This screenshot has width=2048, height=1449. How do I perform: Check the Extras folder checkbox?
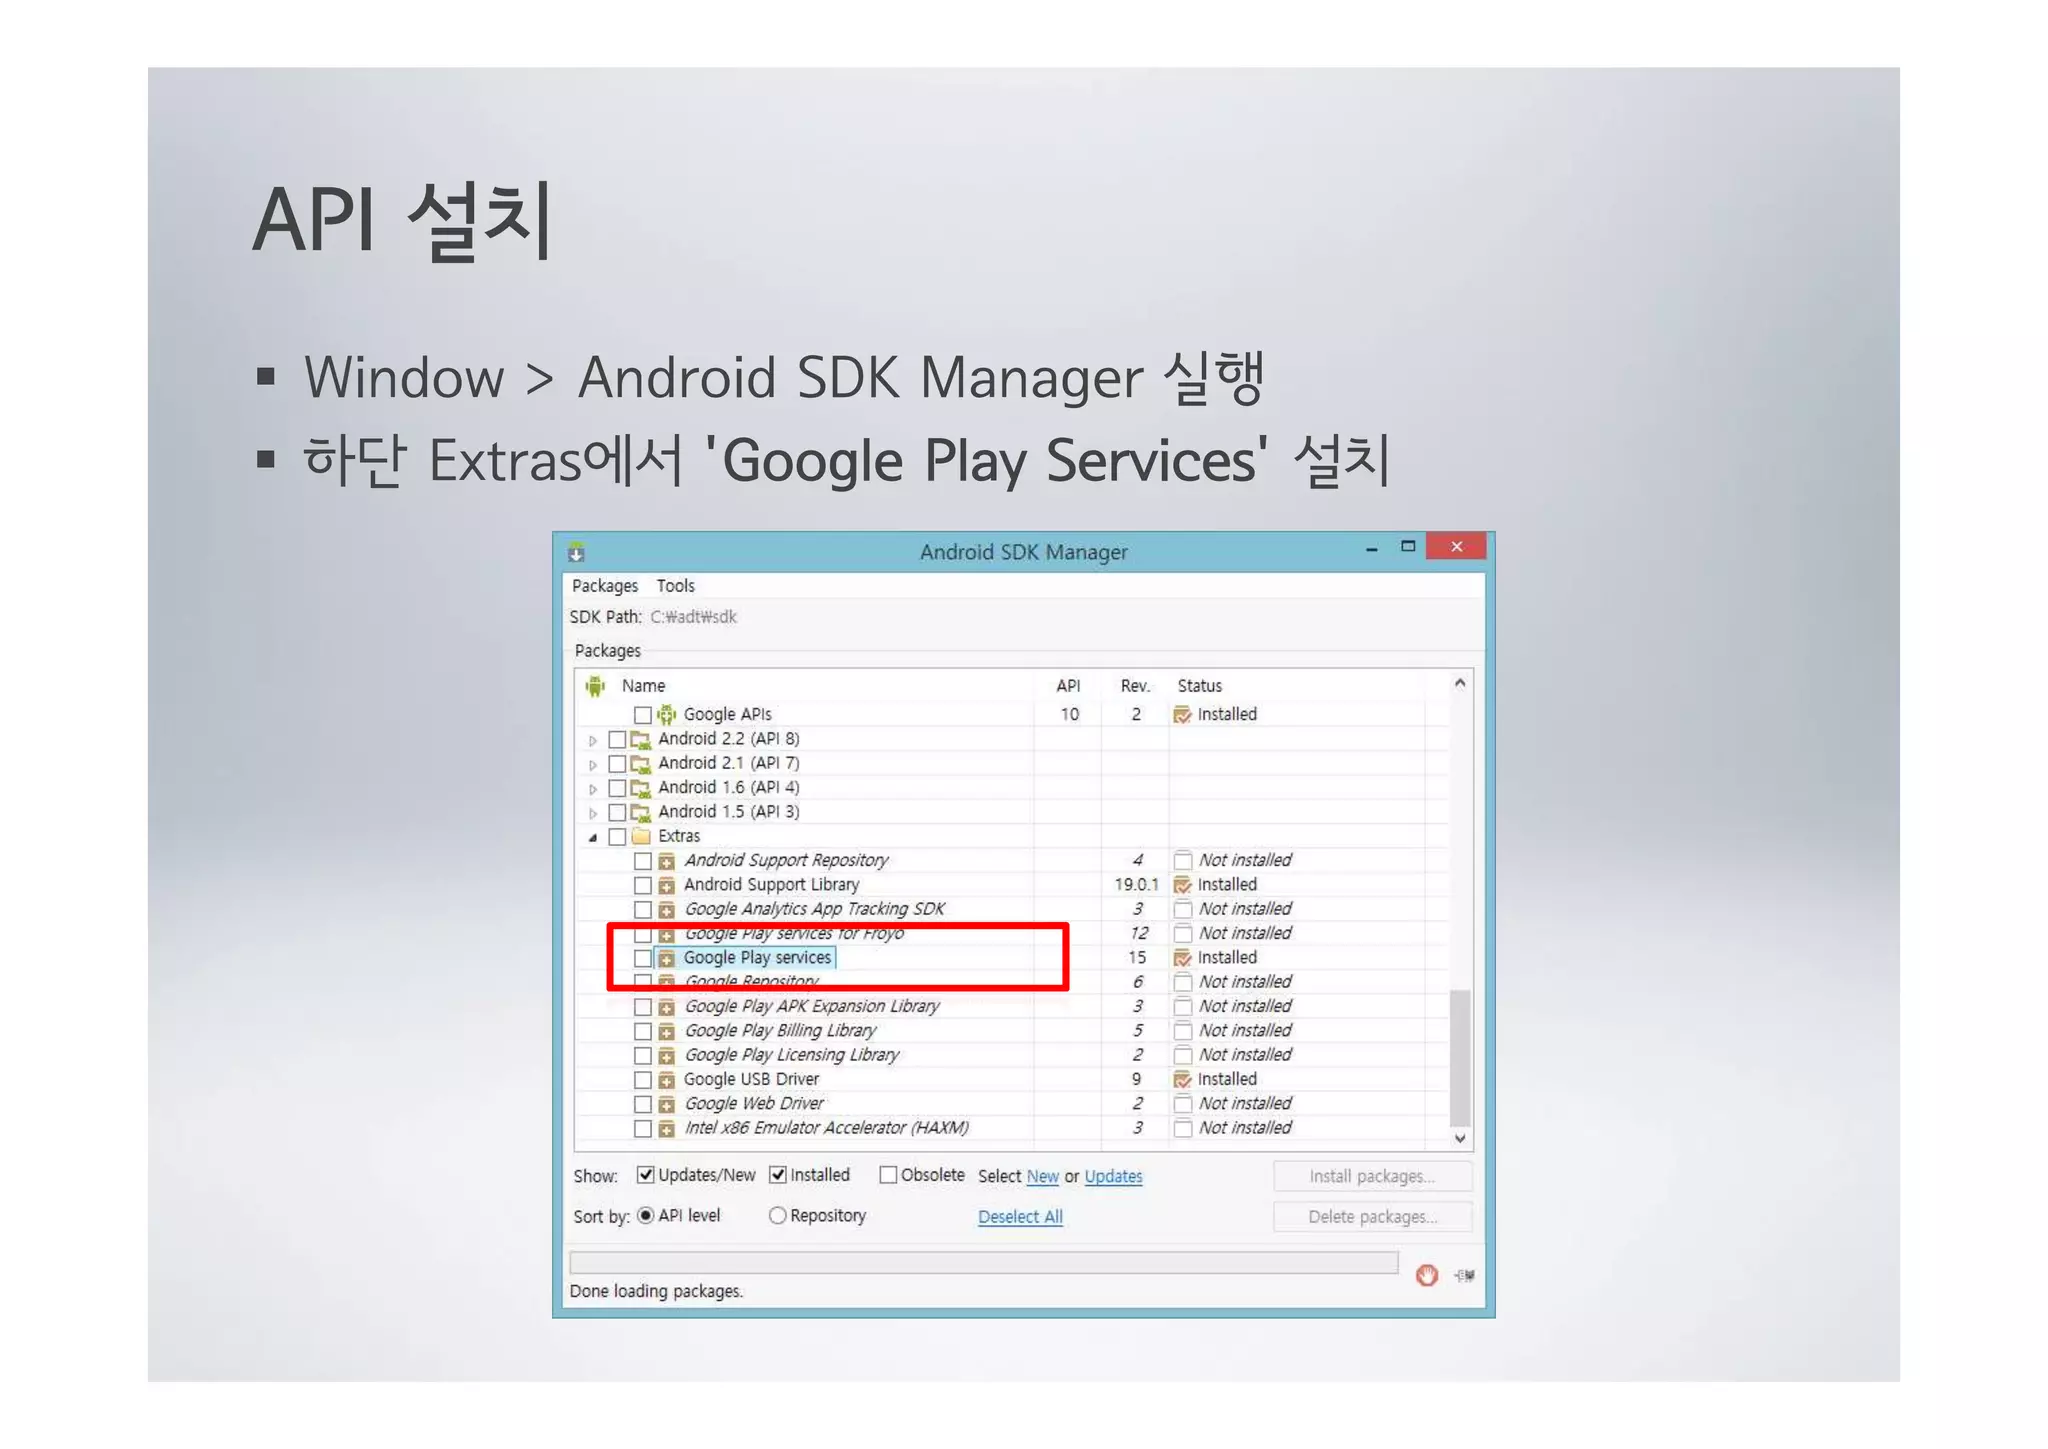point(617,837)
